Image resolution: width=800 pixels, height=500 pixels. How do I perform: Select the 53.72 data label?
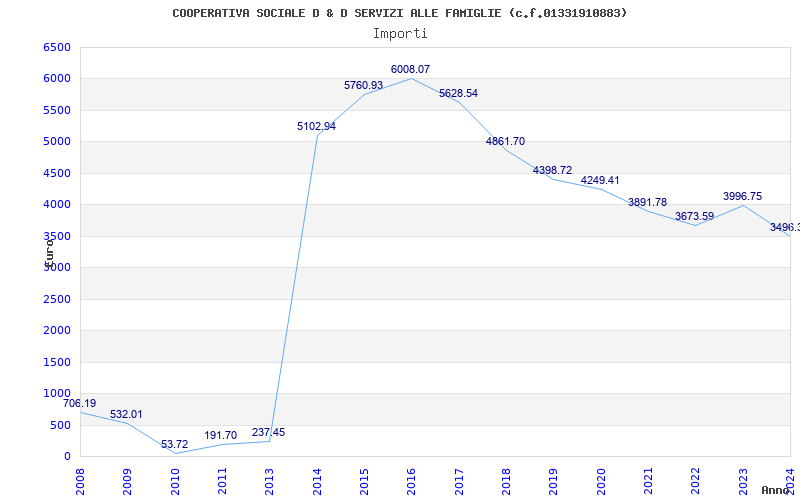click(x=174, y=444)
